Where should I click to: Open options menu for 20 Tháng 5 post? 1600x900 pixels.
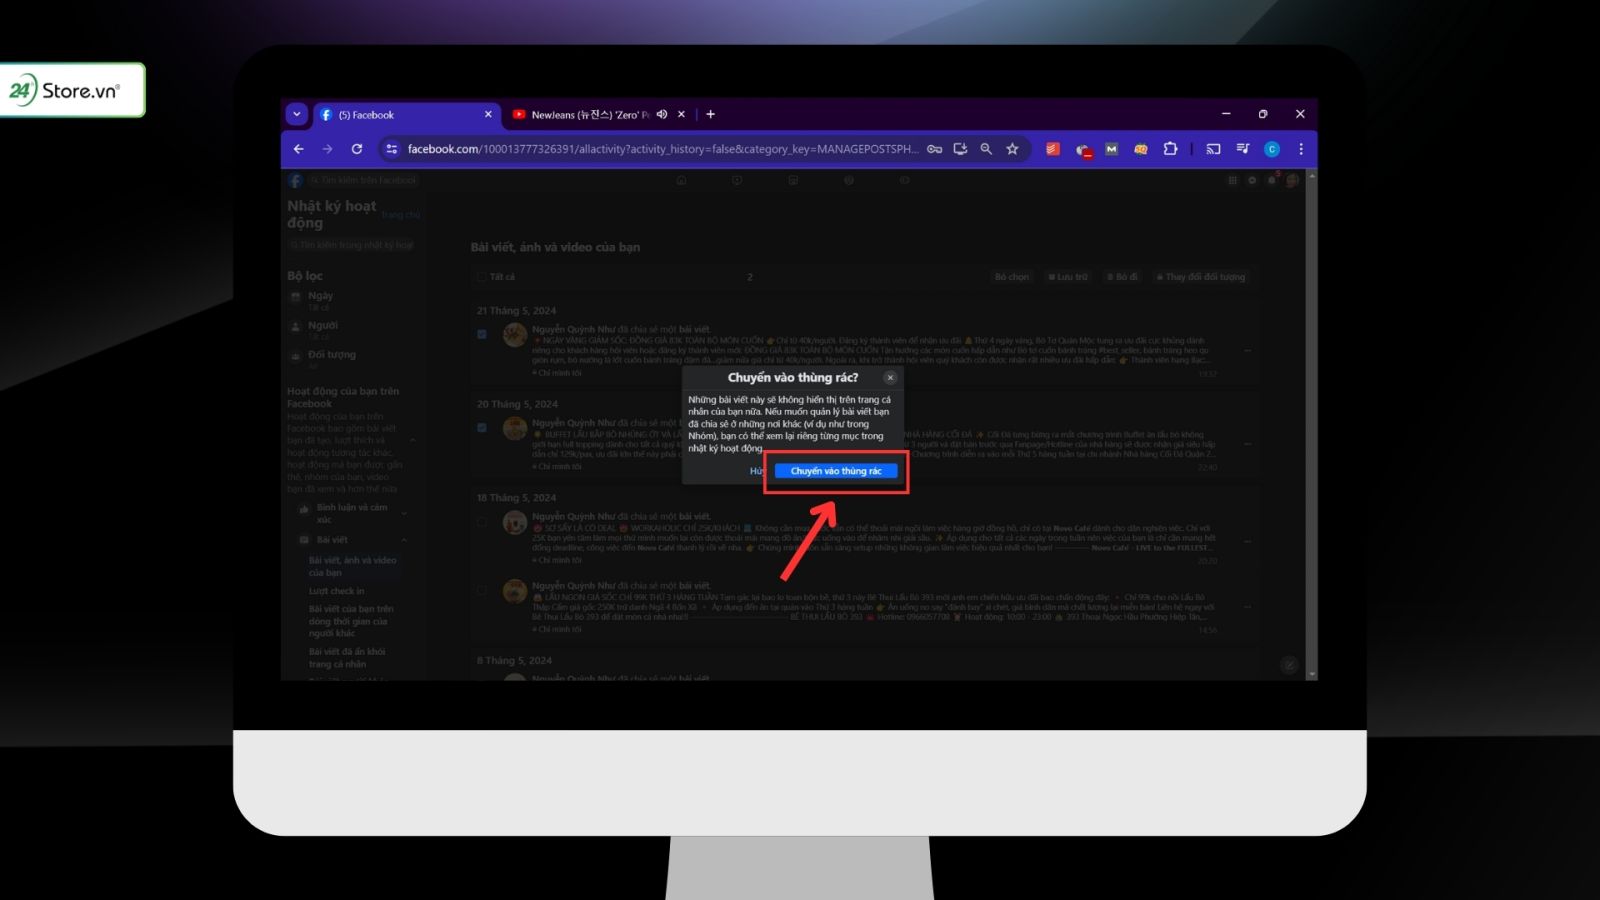pyautogui.click(x=1247, y=444)
